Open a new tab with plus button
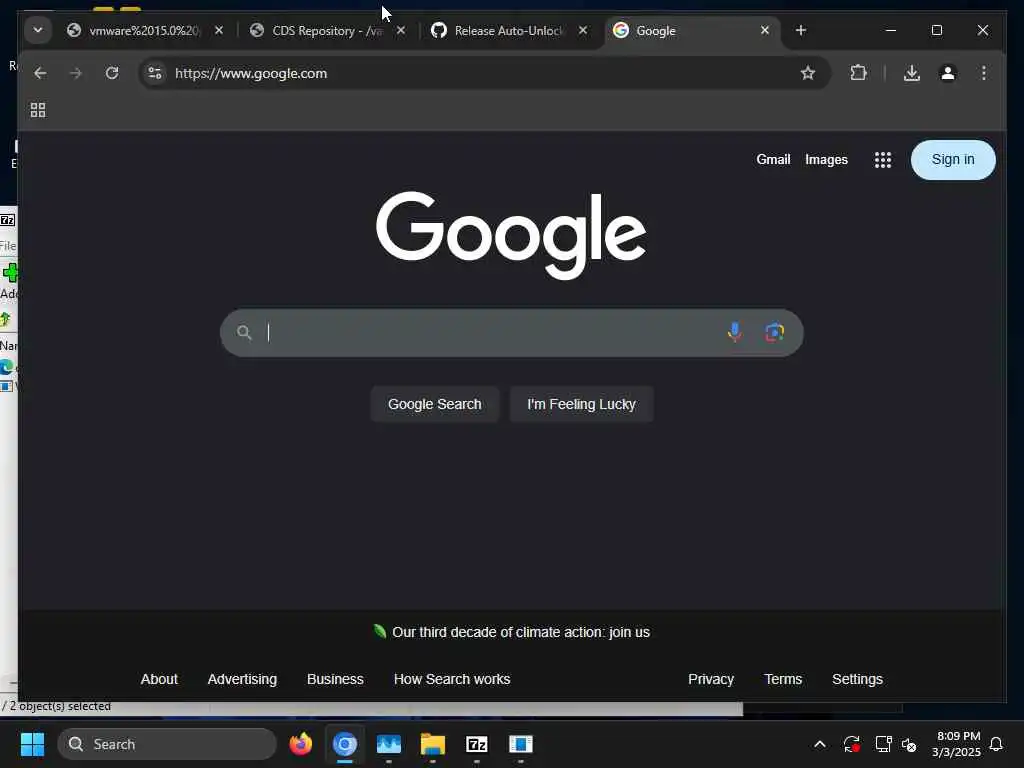The height and width of the screenshot is (768, 1024). coord(801,30)
